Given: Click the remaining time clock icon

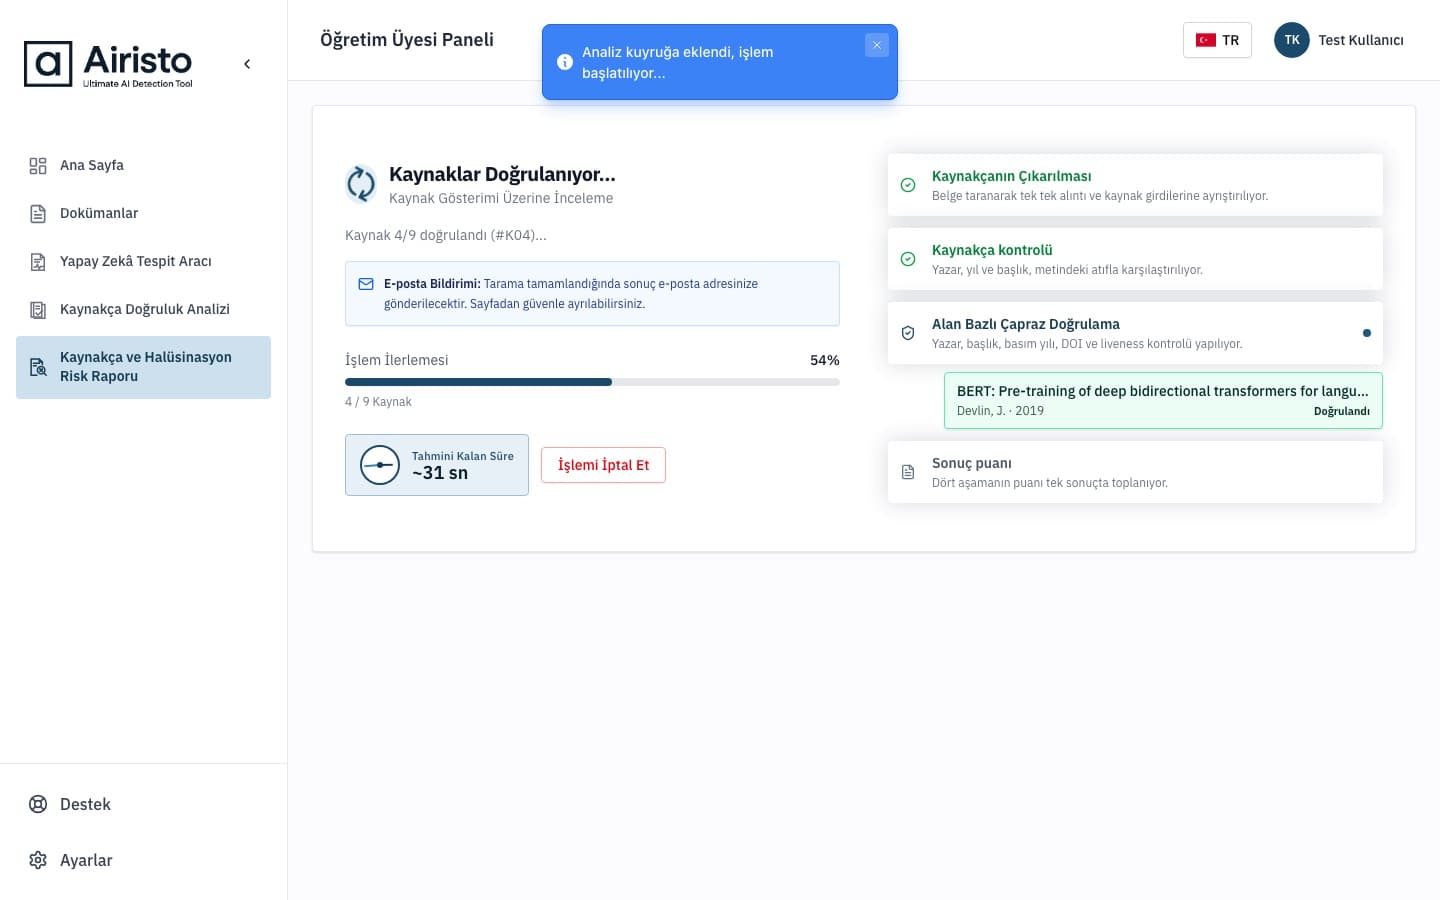Looking at the screenshot, I should [x=380, y=465].
